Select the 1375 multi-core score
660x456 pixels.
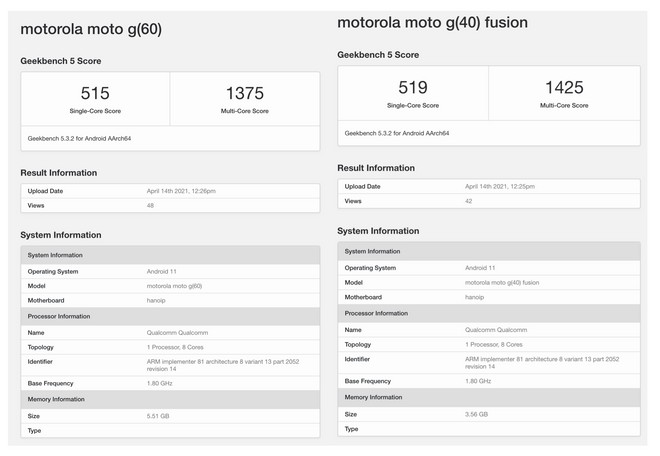(x=245, y=93)
